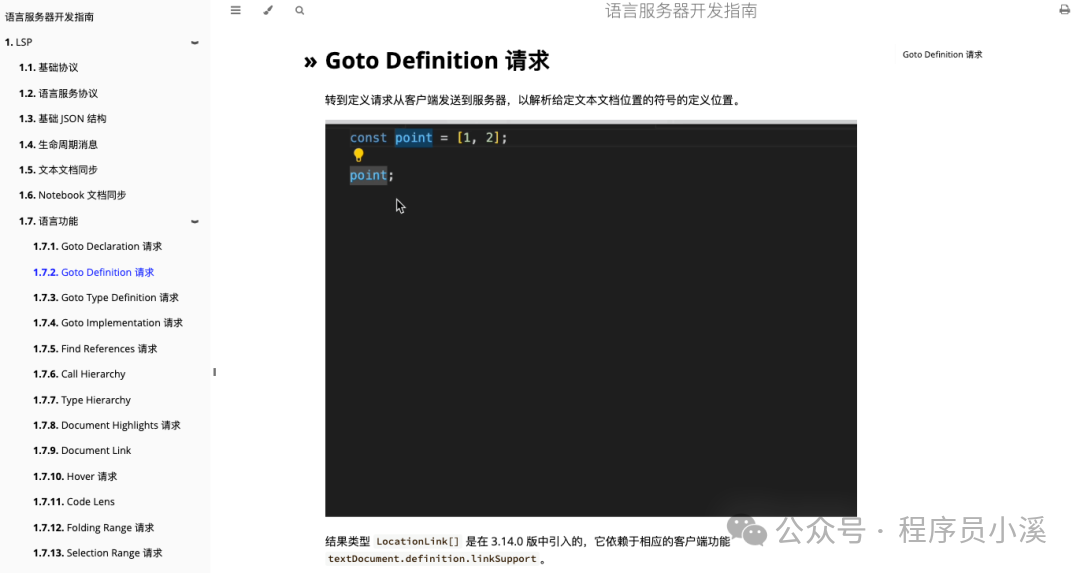
Task: Open 1.7.11. Code Lens page
Action: point(74,501)
